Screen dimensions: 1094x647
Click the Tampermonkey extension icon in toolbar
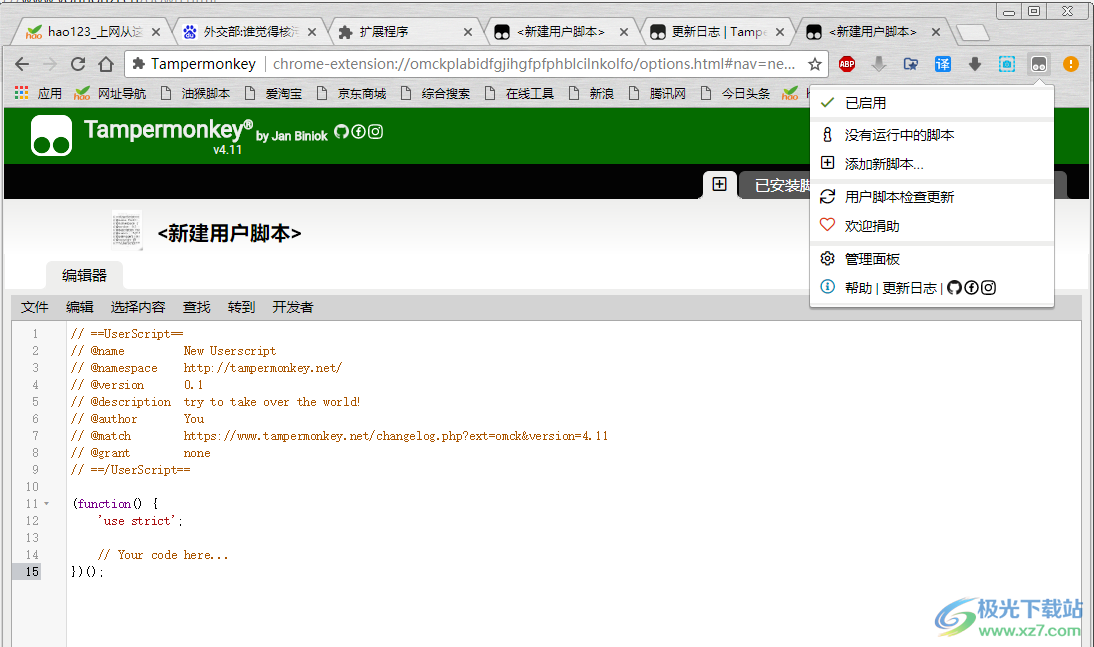1039,64
